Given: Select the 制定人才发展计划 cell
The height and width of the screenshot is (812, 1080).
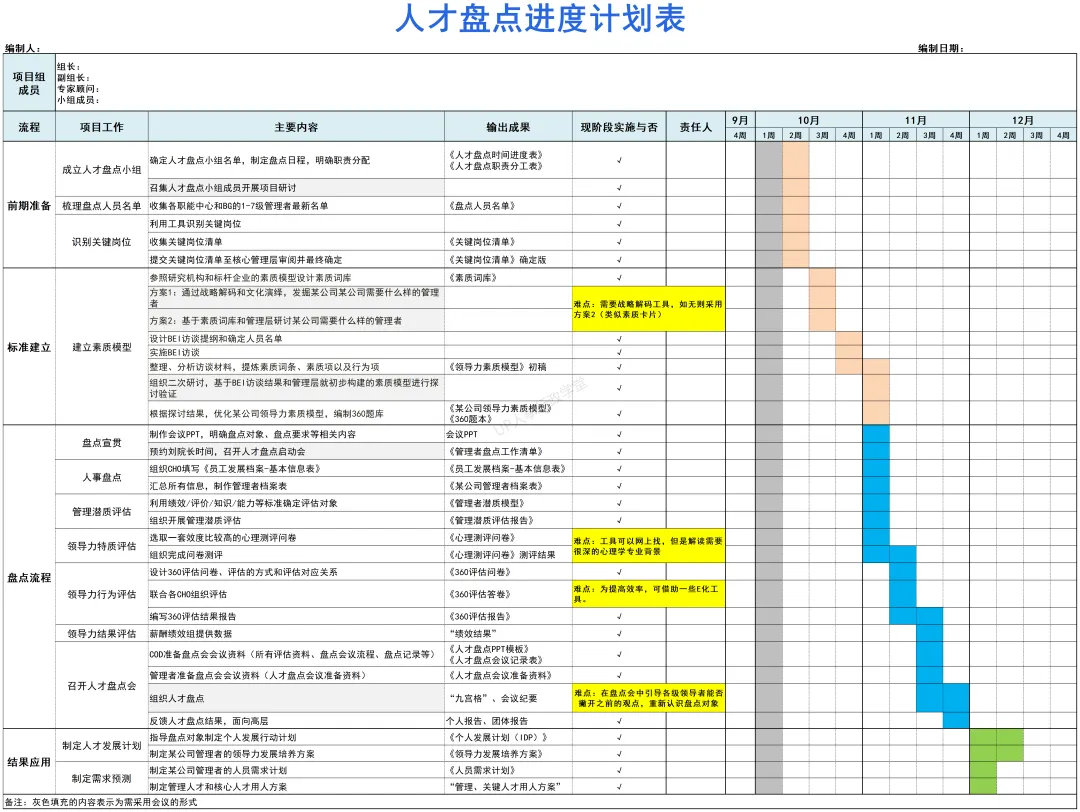Looking at the screenshot, I should tap(102, 746).
